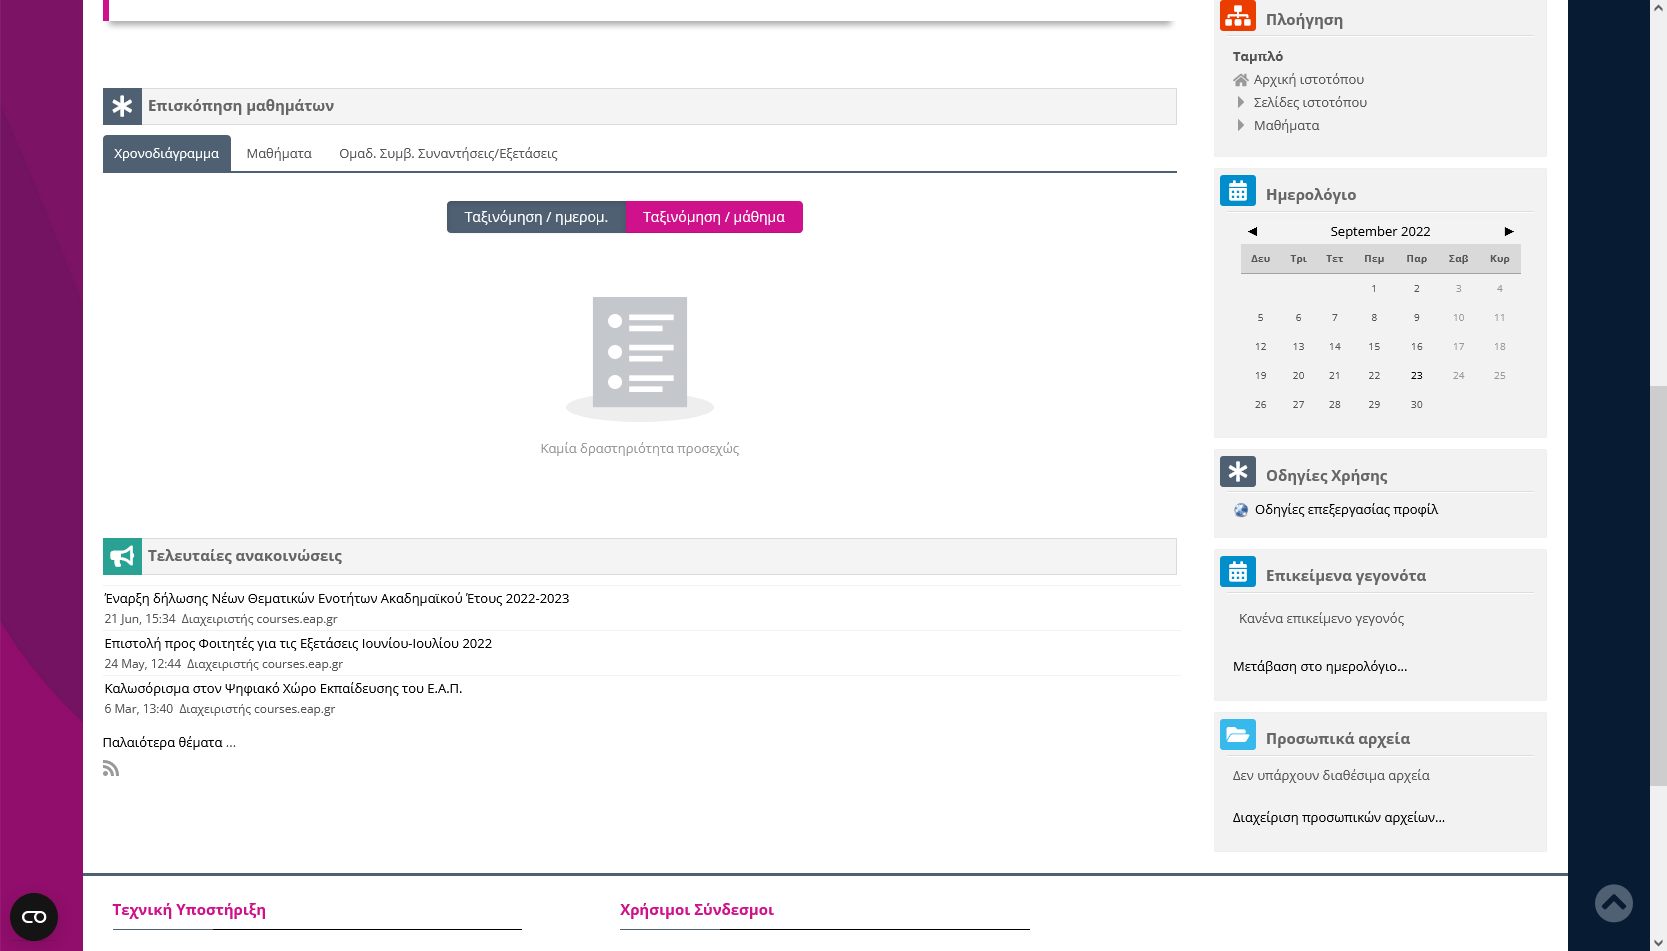
Task: Click the Upcoming events calendar icon
Action: click(x=1238, y=572)
